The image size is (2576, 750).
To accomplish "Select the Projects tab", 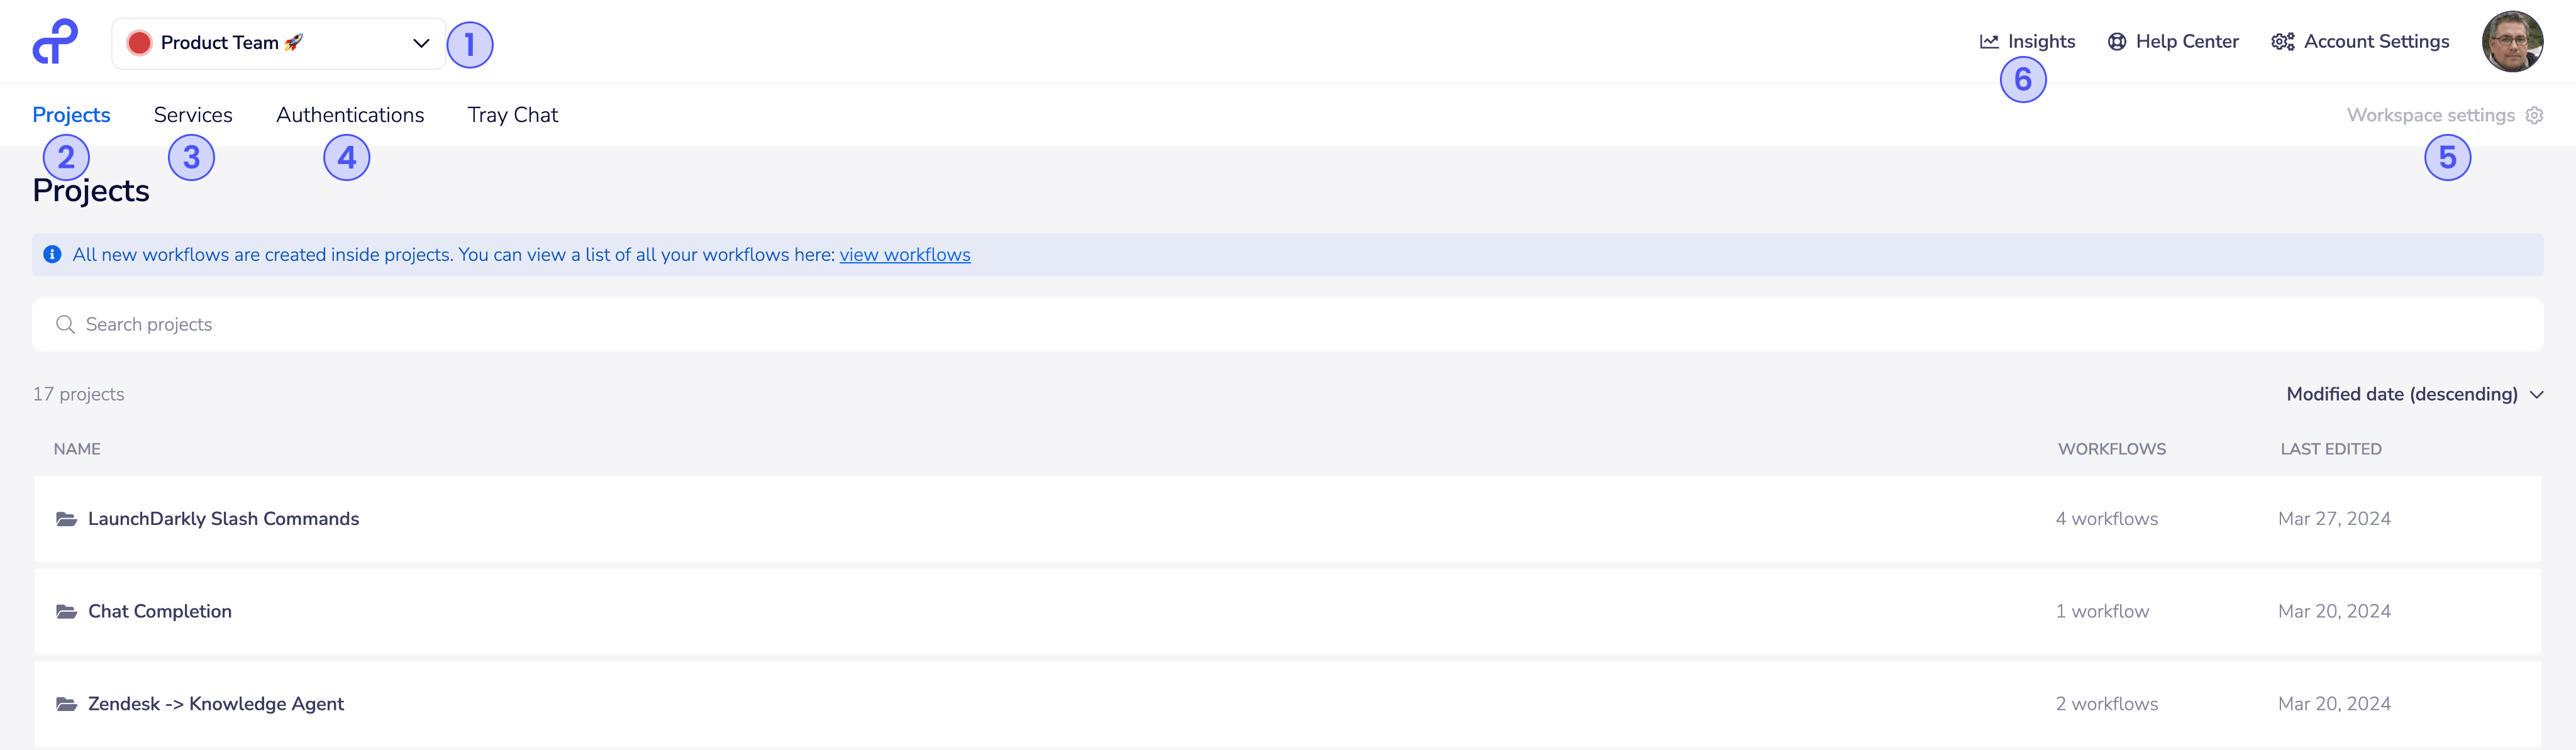I will coord(71,115).
